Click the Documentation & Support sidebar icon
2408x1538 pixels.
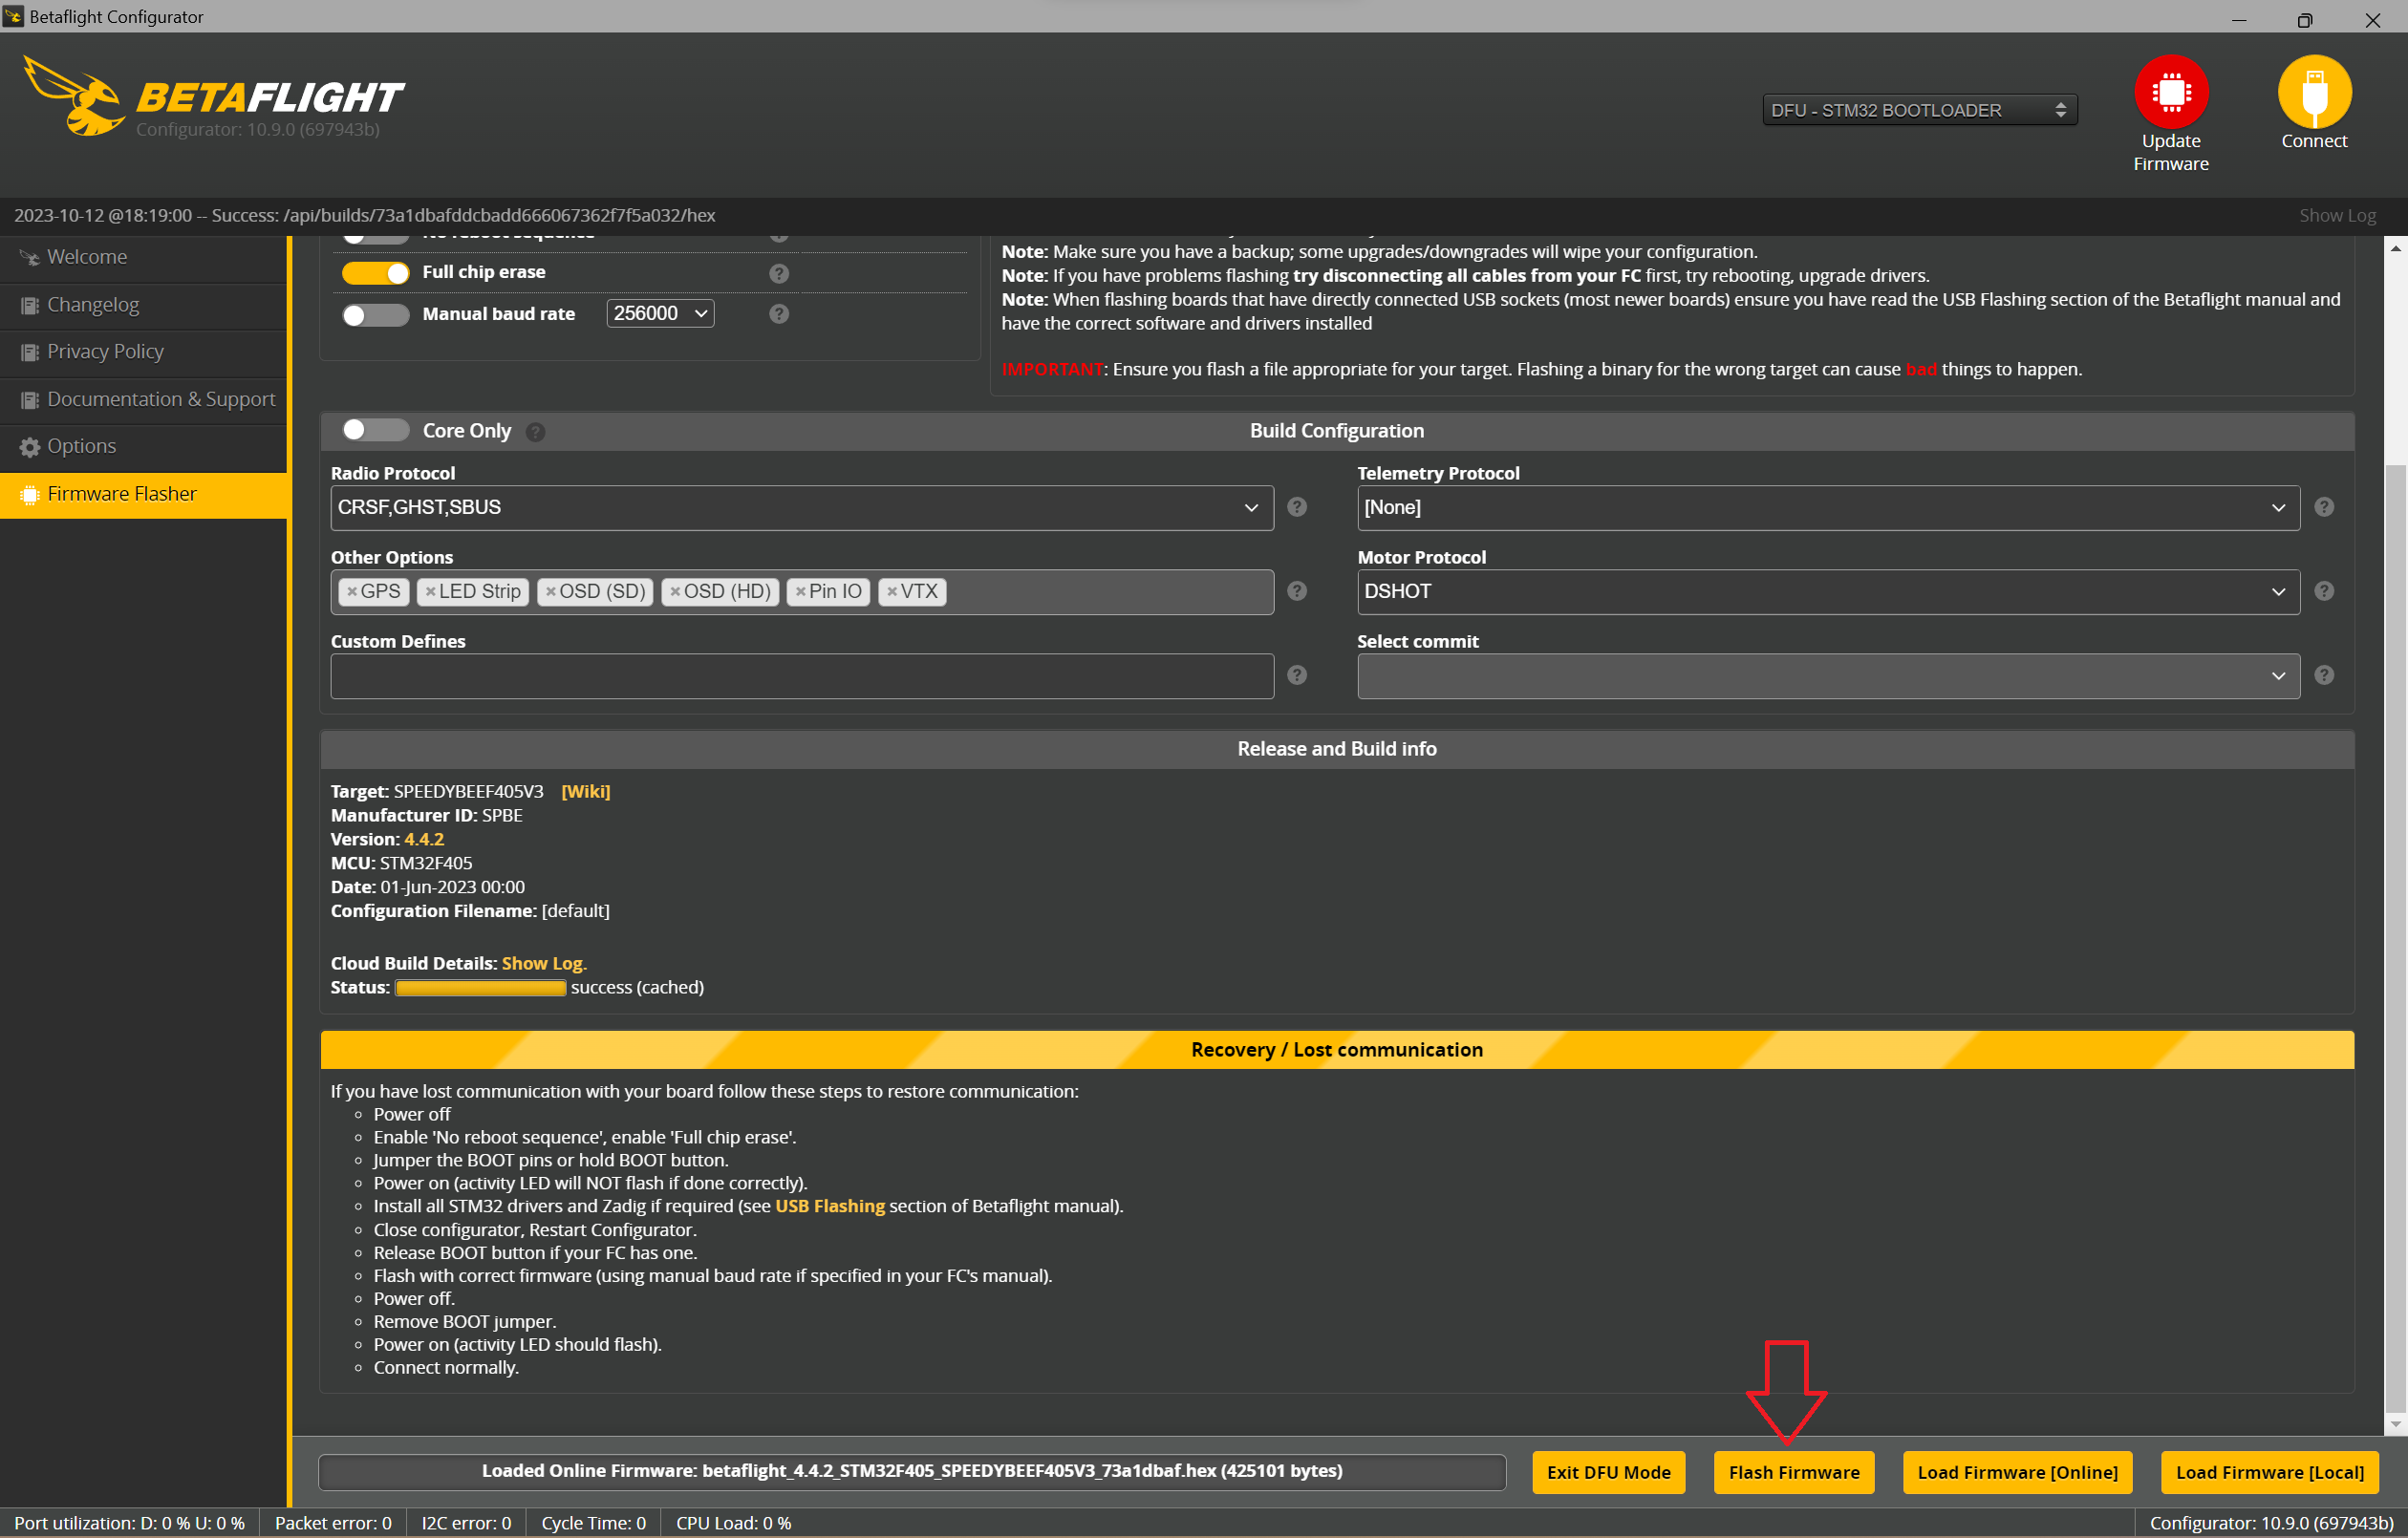point(30,401)
